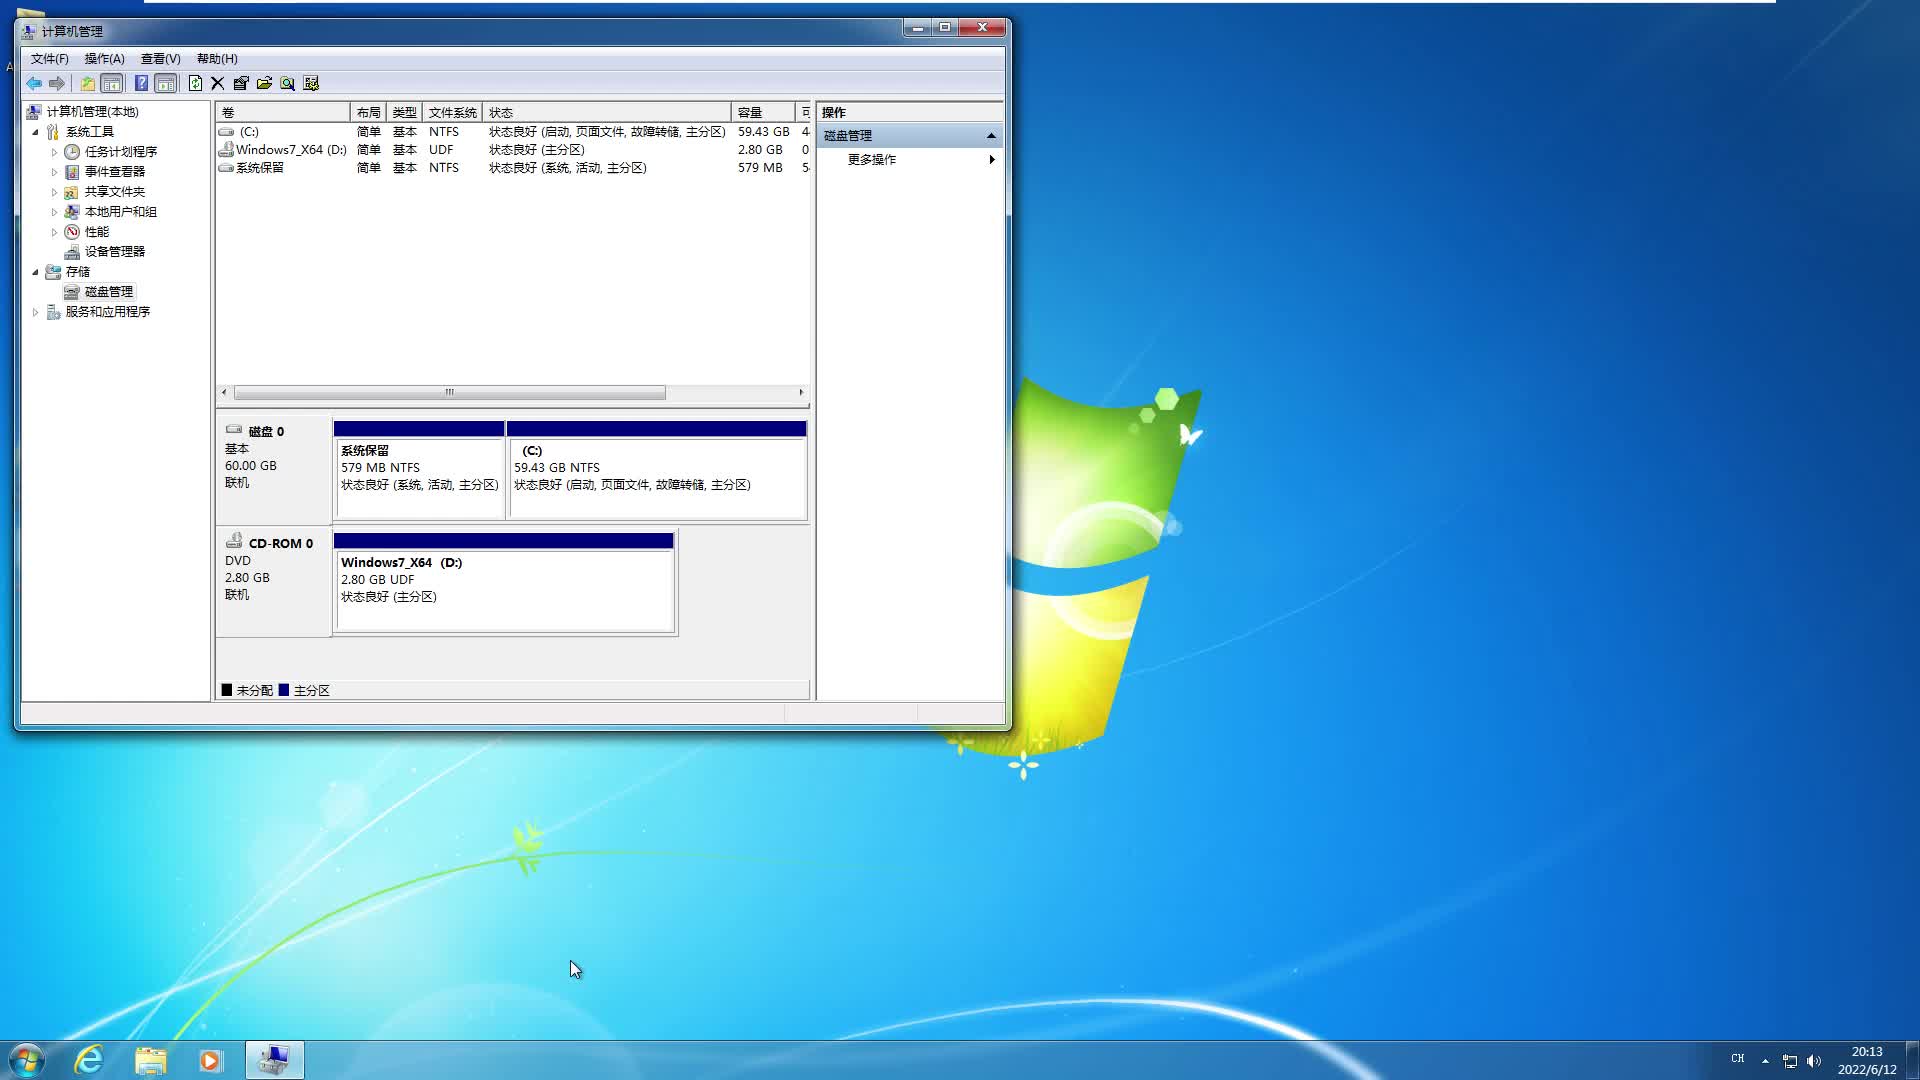Expand the 服务和应用程序 tree node

pyautogui.click(x=36, y=312)
